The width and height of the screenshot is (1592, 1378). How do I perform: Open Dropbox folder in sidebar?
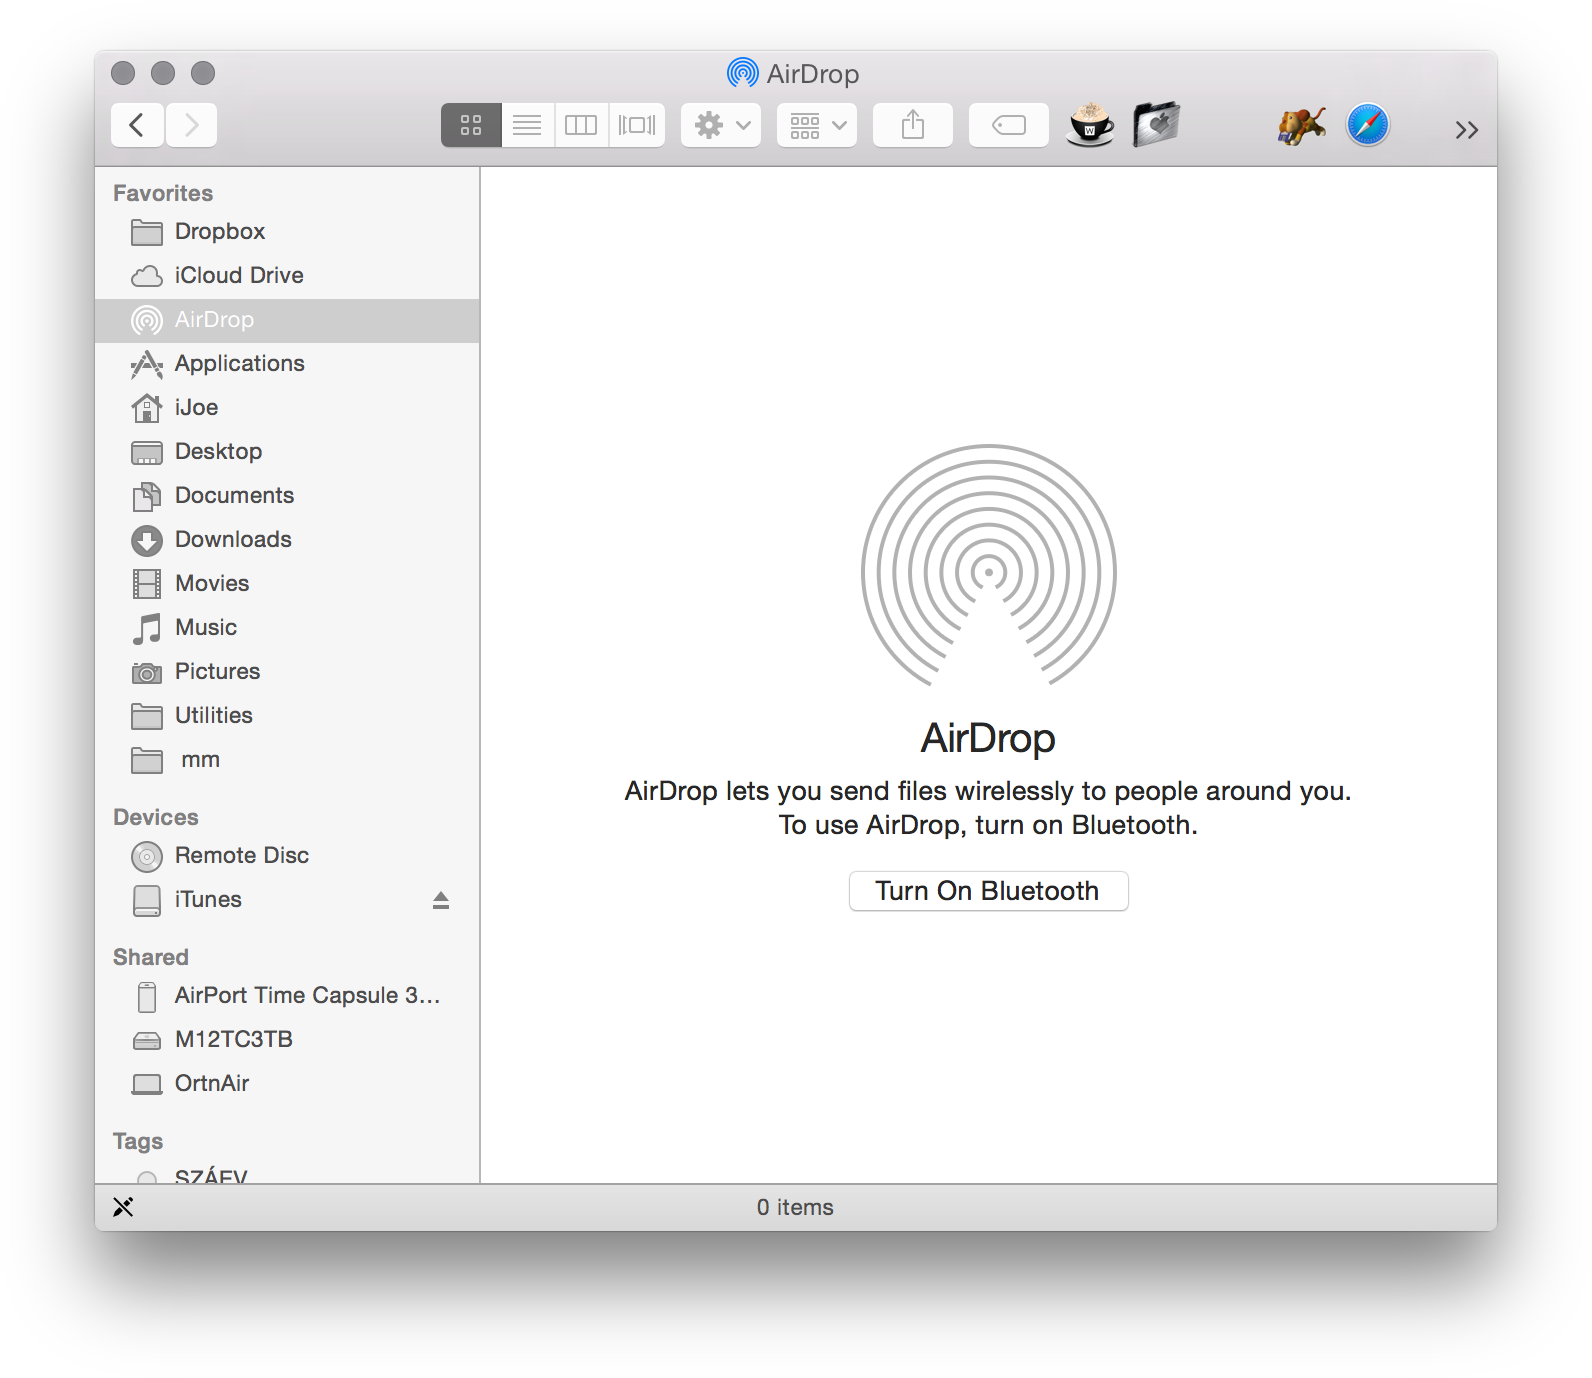287,231
